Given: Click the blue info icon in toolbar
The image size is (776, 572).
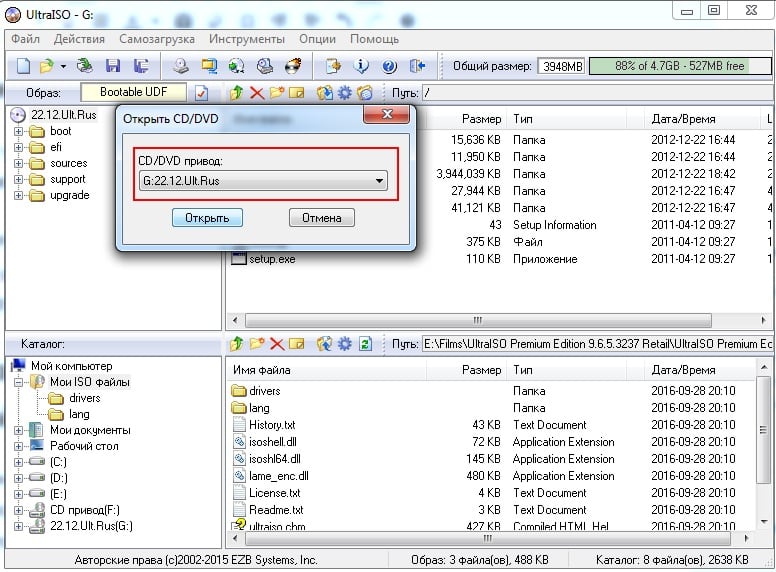Looking at the screenshot, I should click(x=361, y=66).
